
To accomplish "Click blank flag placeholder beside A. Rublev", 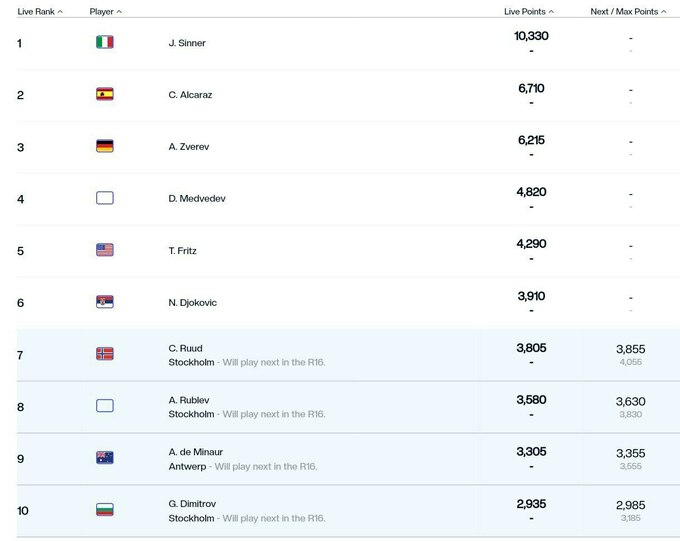I will point(104,406).
